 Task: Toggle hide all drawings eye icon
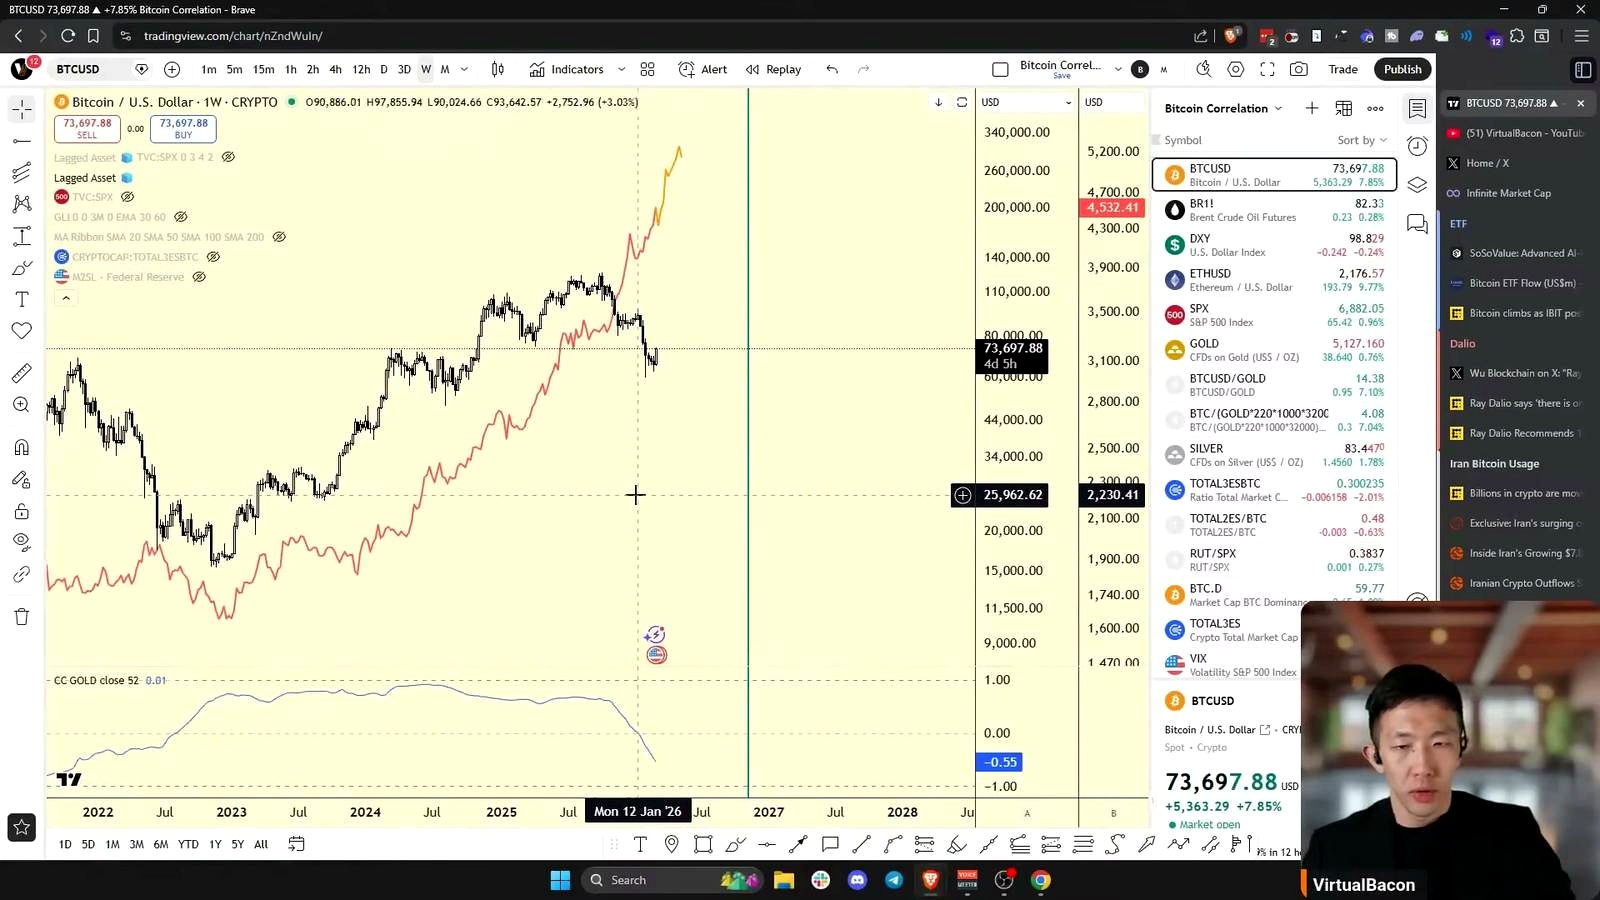pos(22,541)
